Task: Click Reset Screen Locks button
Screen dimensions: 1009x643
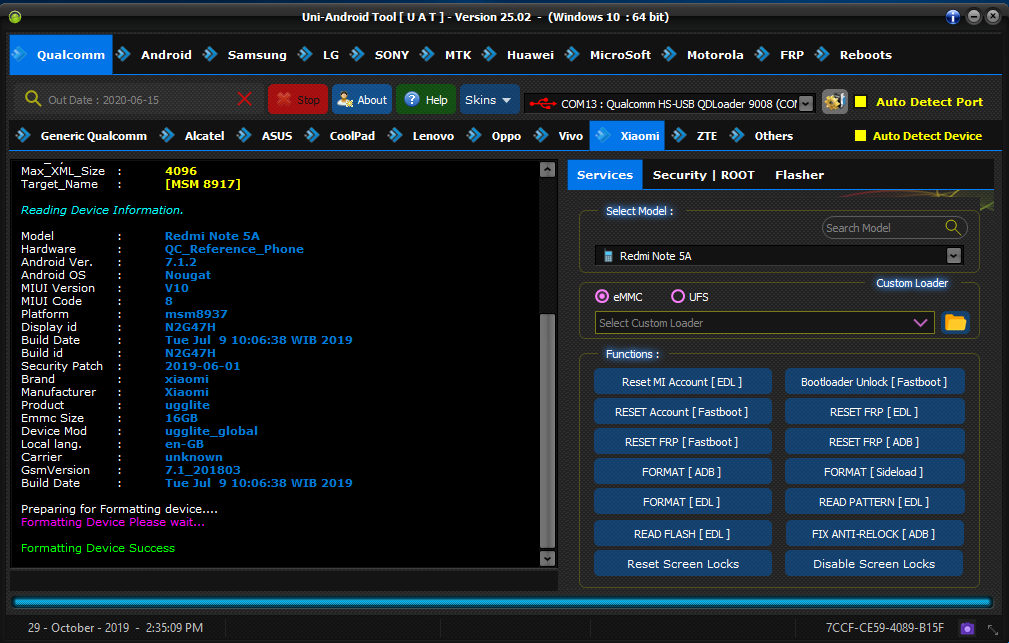Action: [x=682, y=564]
